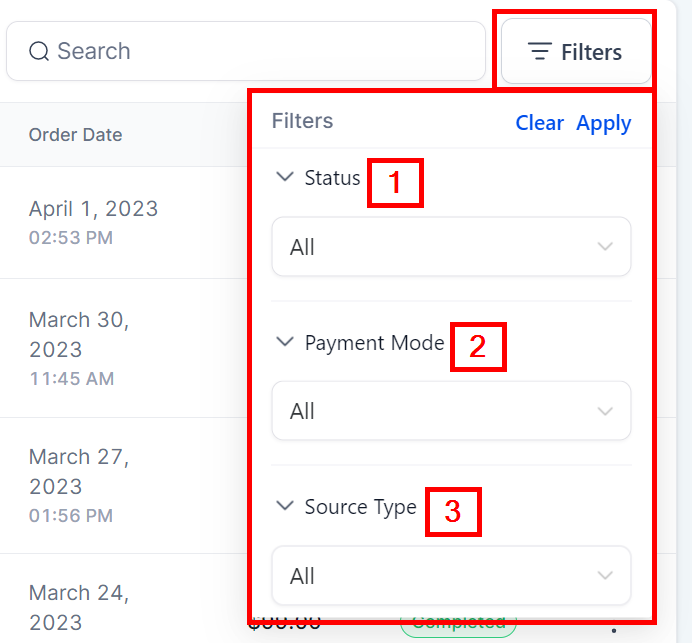Click the Filters panel heading
This screenshot has height=643, width=692.
[x=302, y=122]
